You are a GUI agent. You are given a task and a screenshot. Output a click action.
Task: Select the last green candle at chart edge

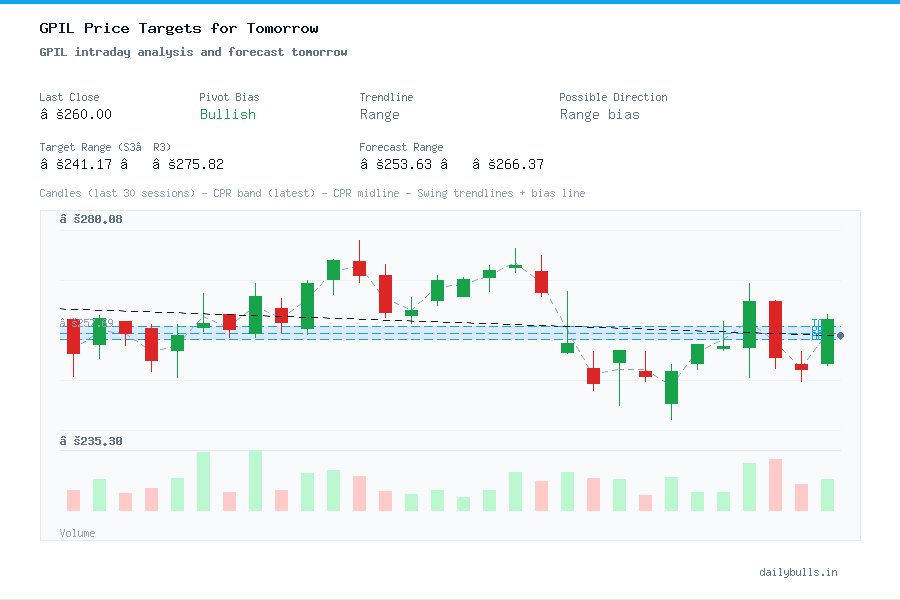[827, 340]
